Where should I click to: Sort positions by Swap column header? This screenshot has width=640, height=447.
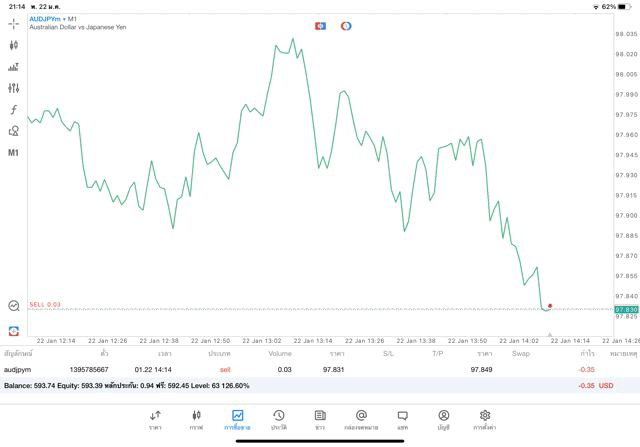coord(521,353)
